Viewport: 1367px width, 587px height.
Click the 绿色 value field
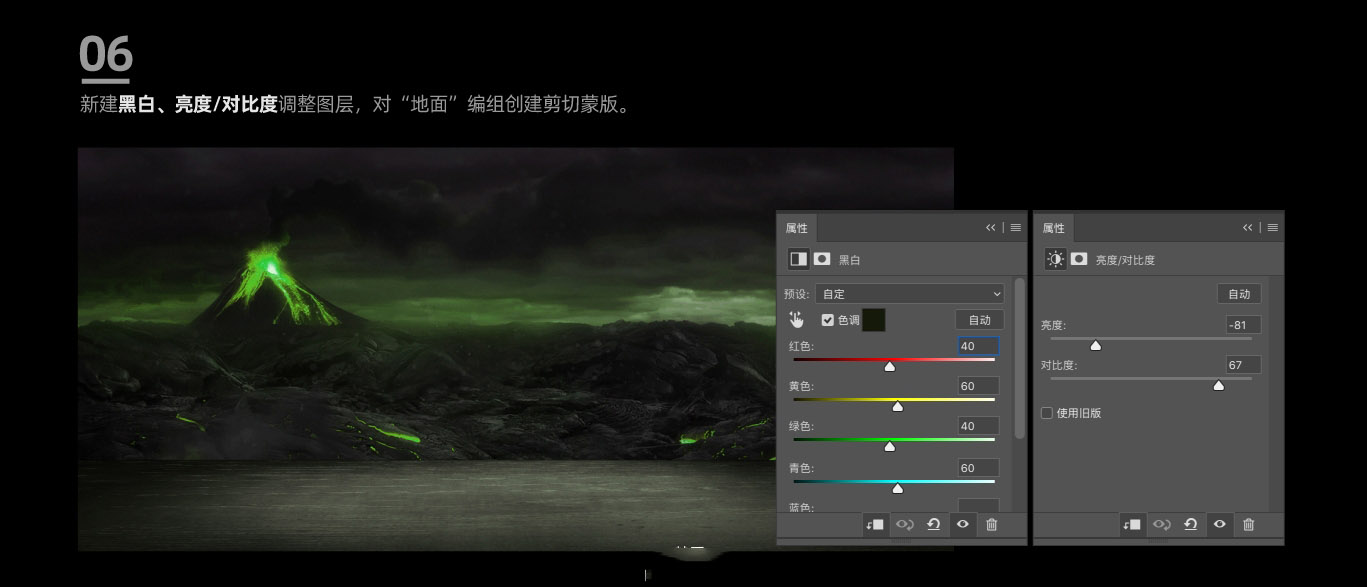pos(978,426)
